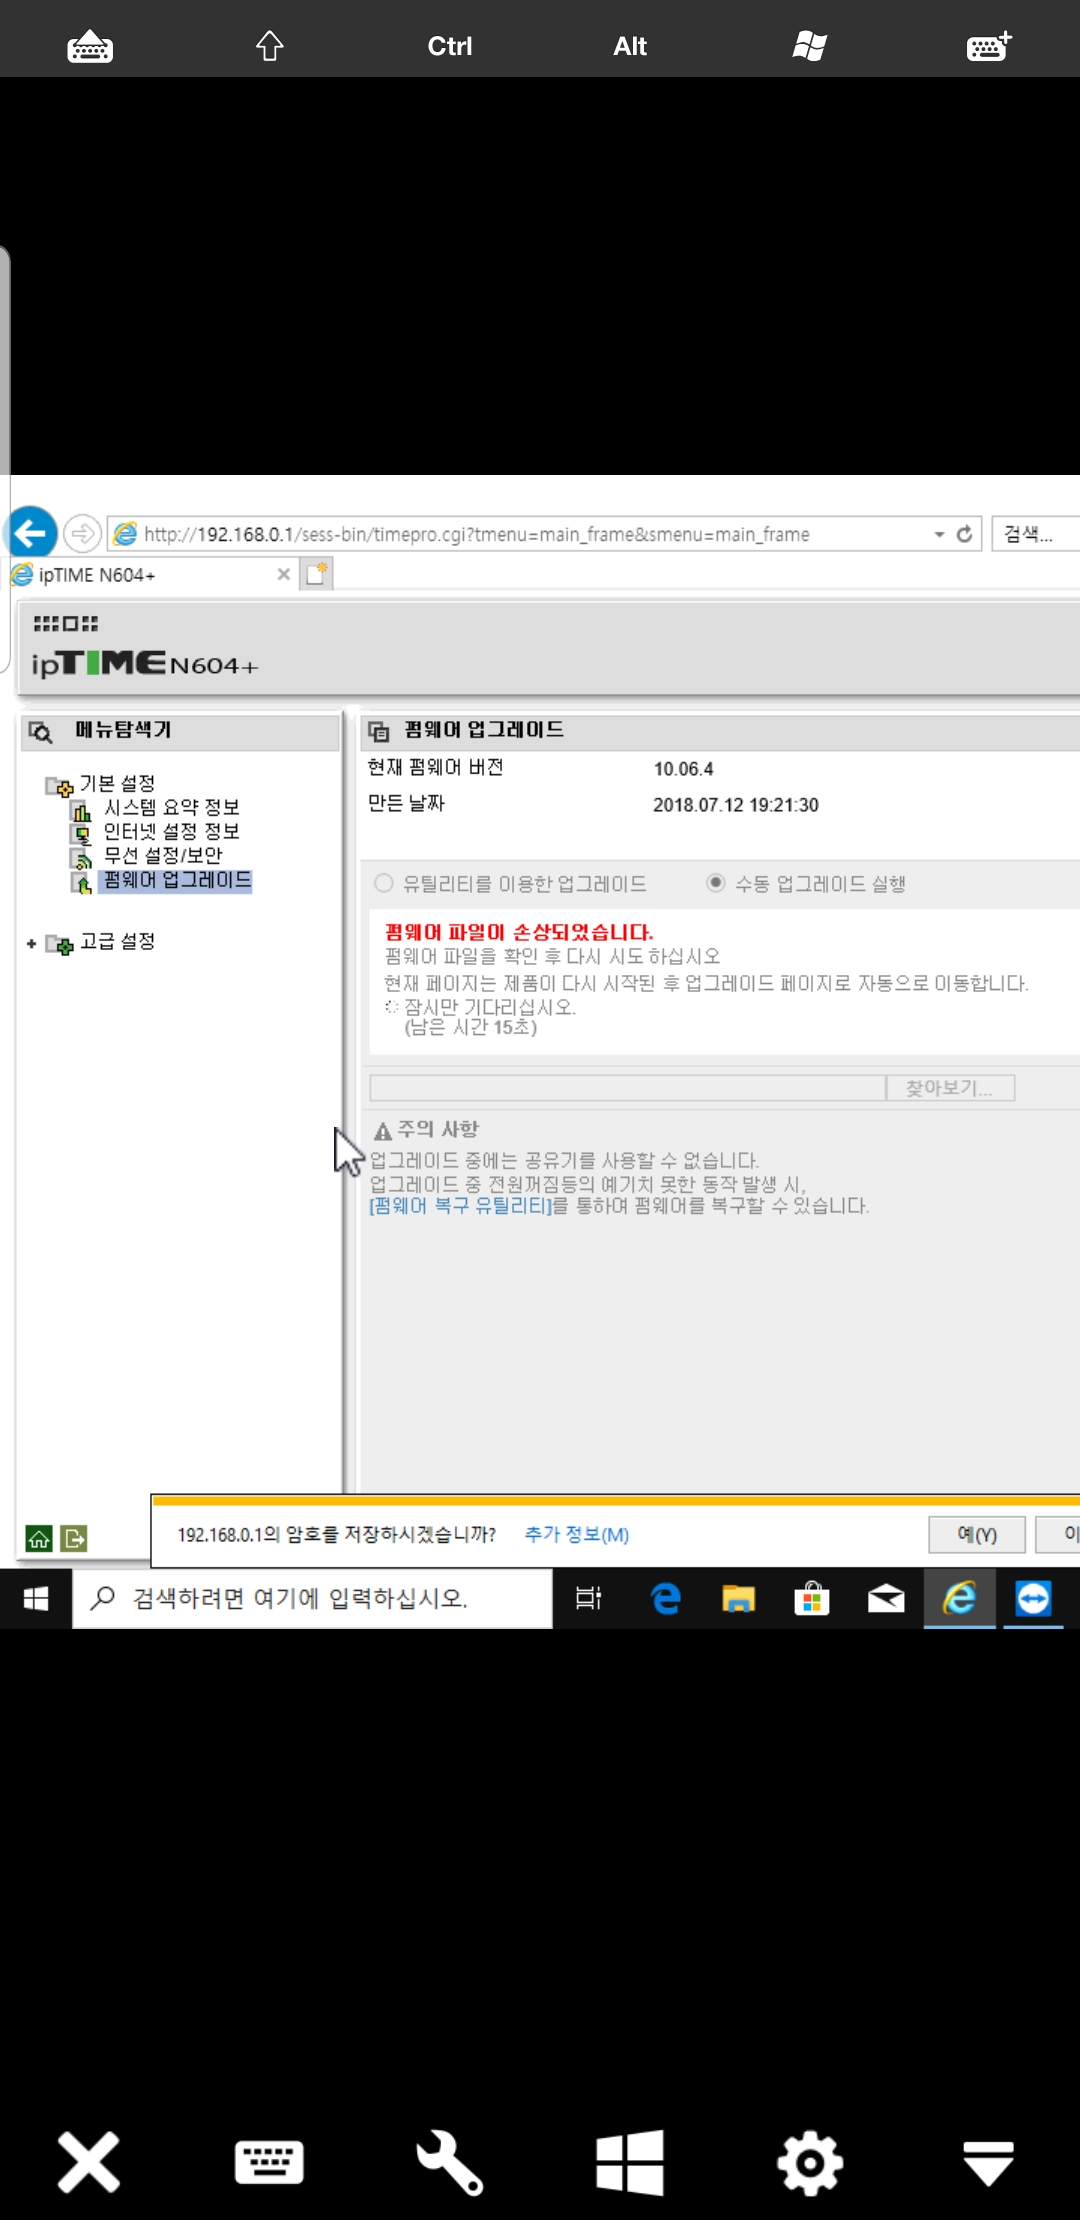Image resolution: width=1080 pixels, height=2220 pixels.
Task: Collapse the 기본 설정 tree folder
Action: (59, 785)
